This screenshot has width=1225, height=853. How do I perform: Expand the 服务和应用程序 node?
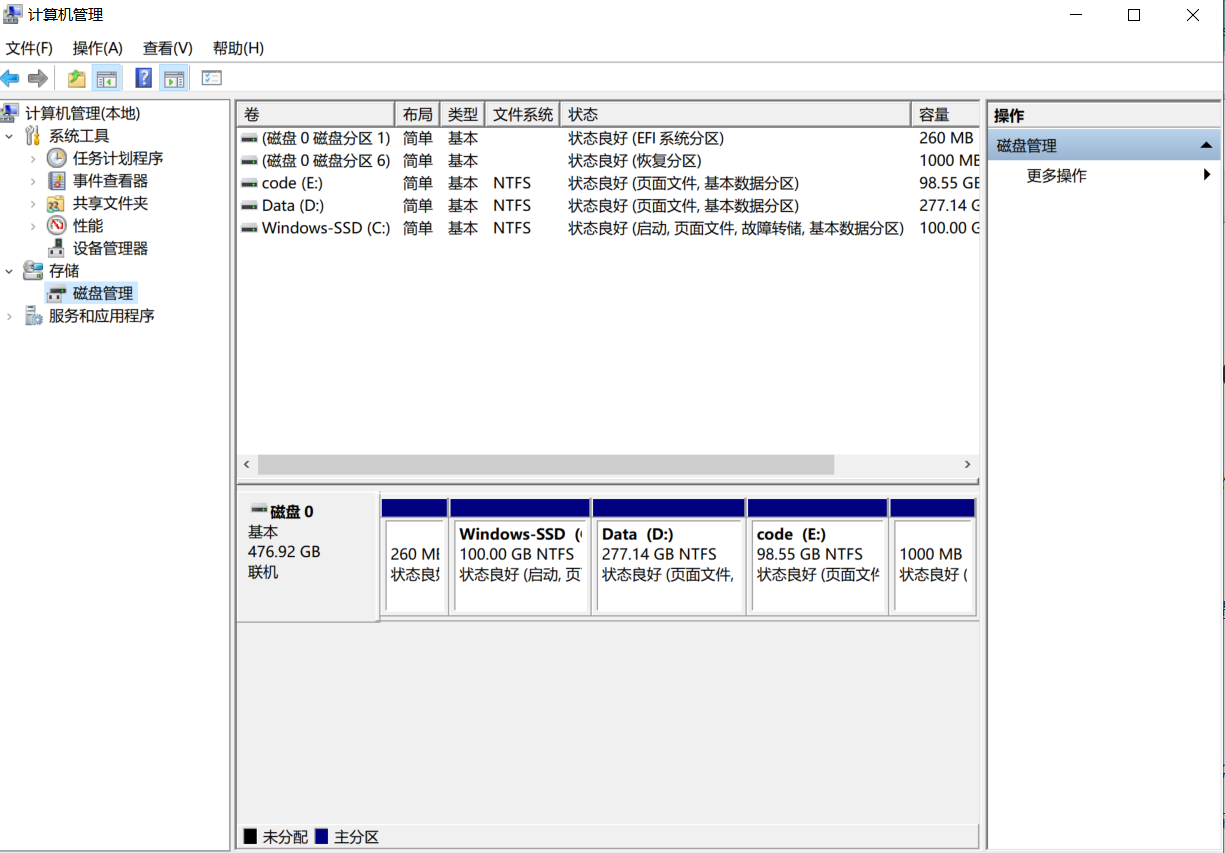[x=10, y=316]
